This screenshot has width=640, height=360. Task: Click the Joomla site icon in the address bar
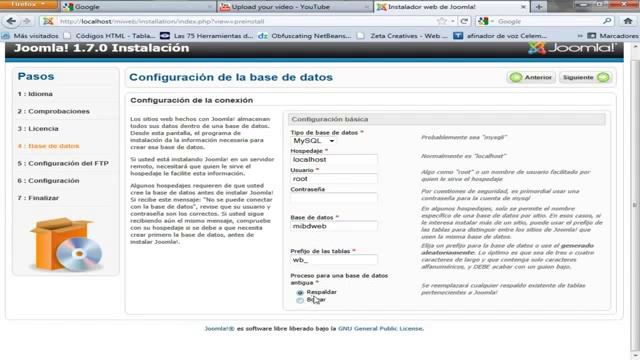pyautogui.click(x=48, y=21)
